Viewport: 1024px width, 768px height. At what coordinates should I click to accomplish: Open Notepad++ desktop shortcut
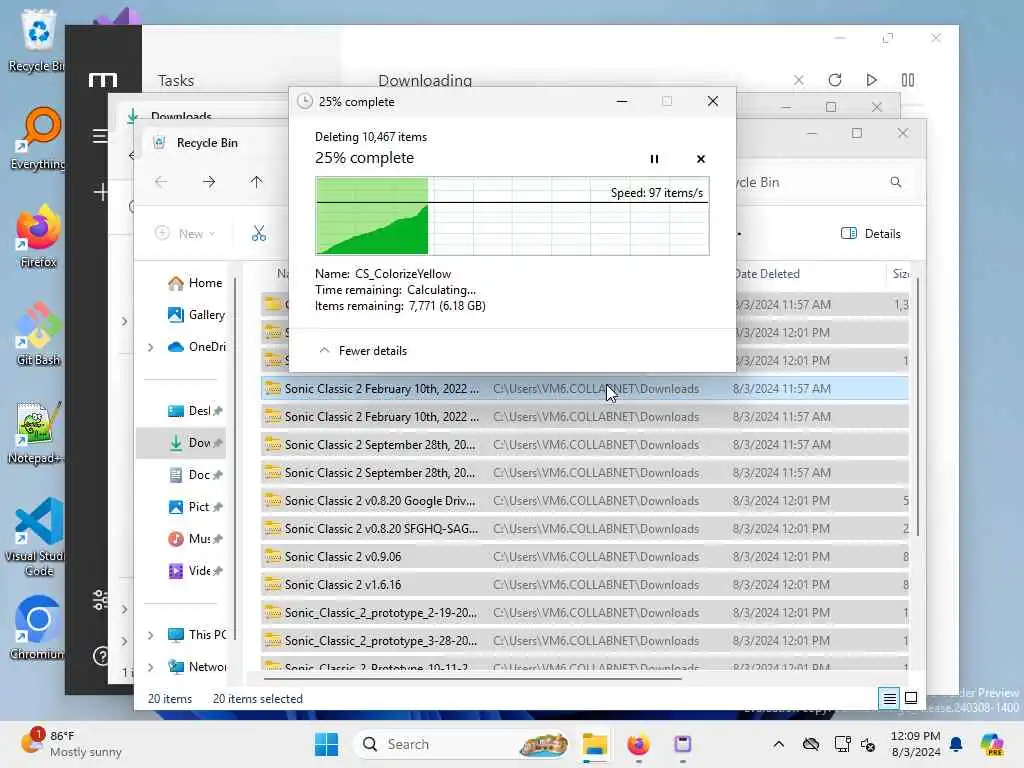pyautogui.click(x=37, y=432)
